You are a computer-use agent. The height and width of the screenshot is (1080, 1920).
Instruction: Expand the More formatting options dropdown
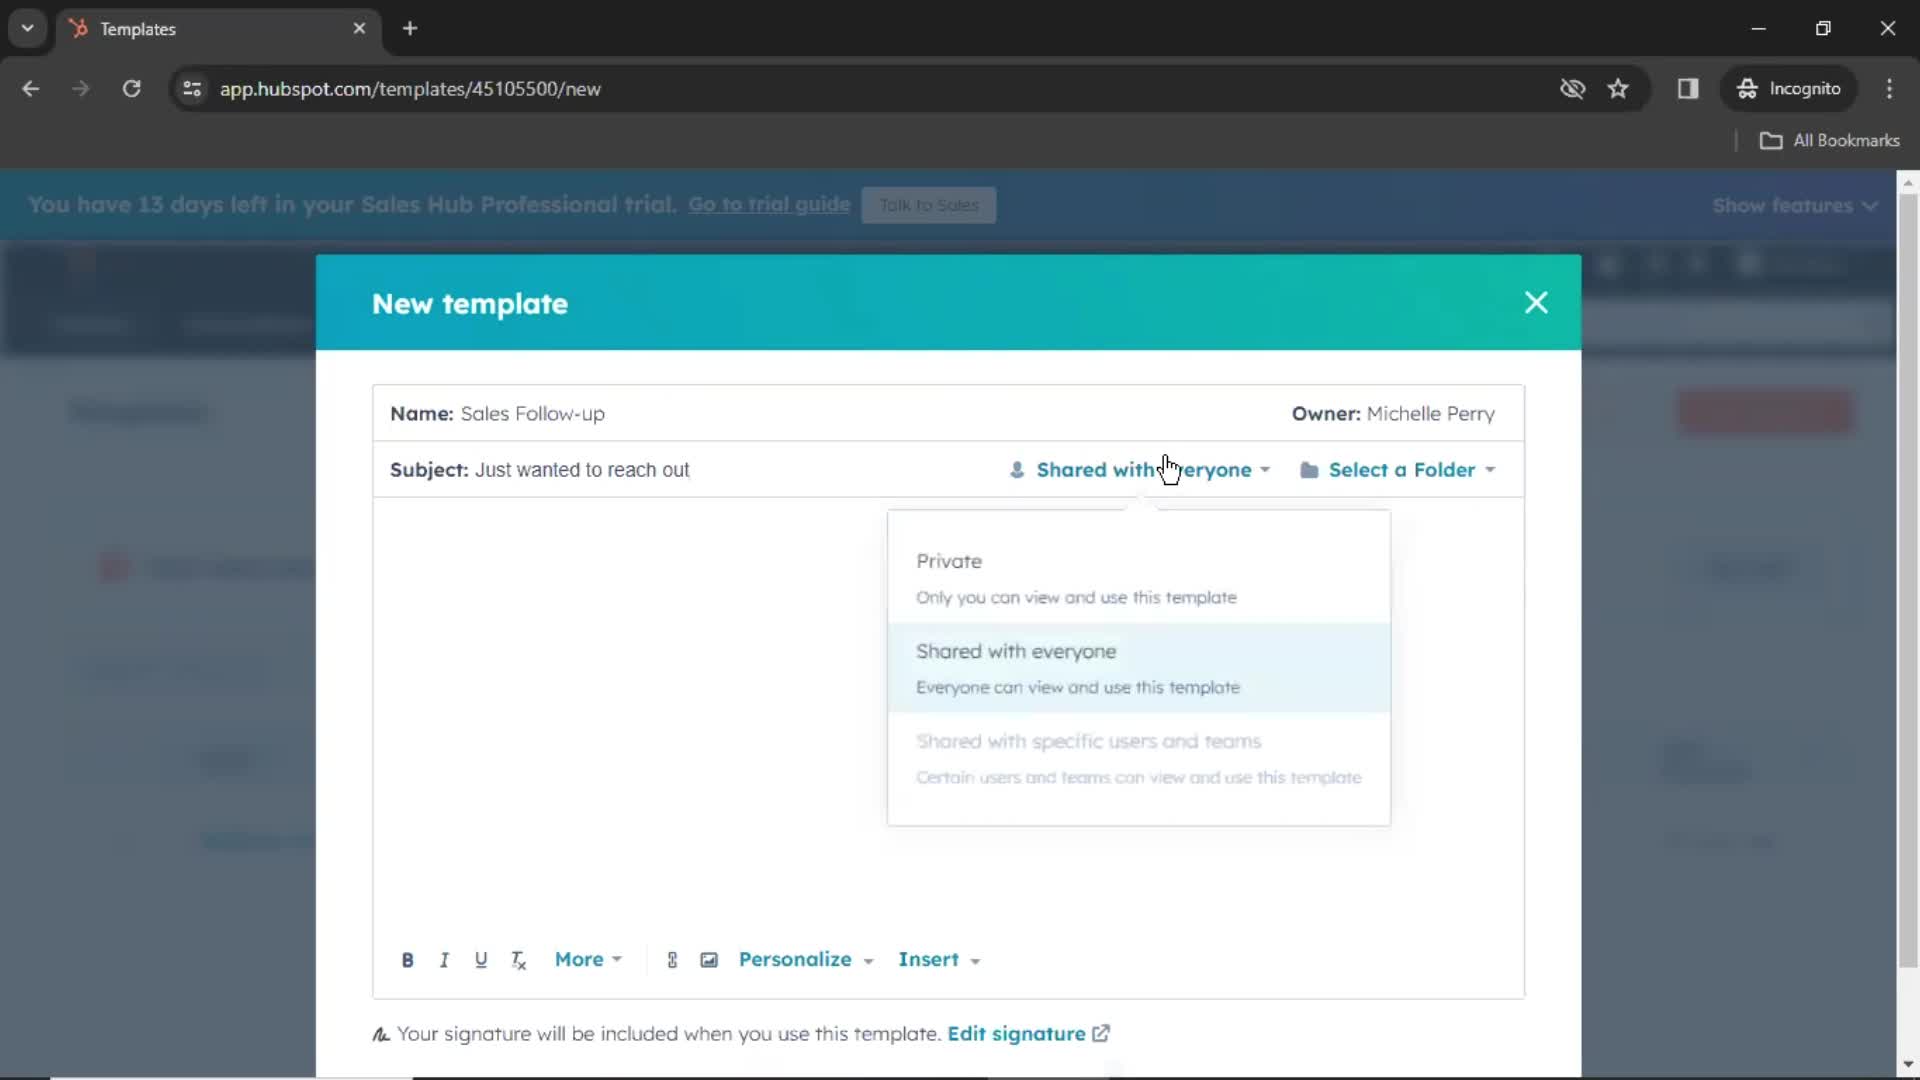click(587, 959)
